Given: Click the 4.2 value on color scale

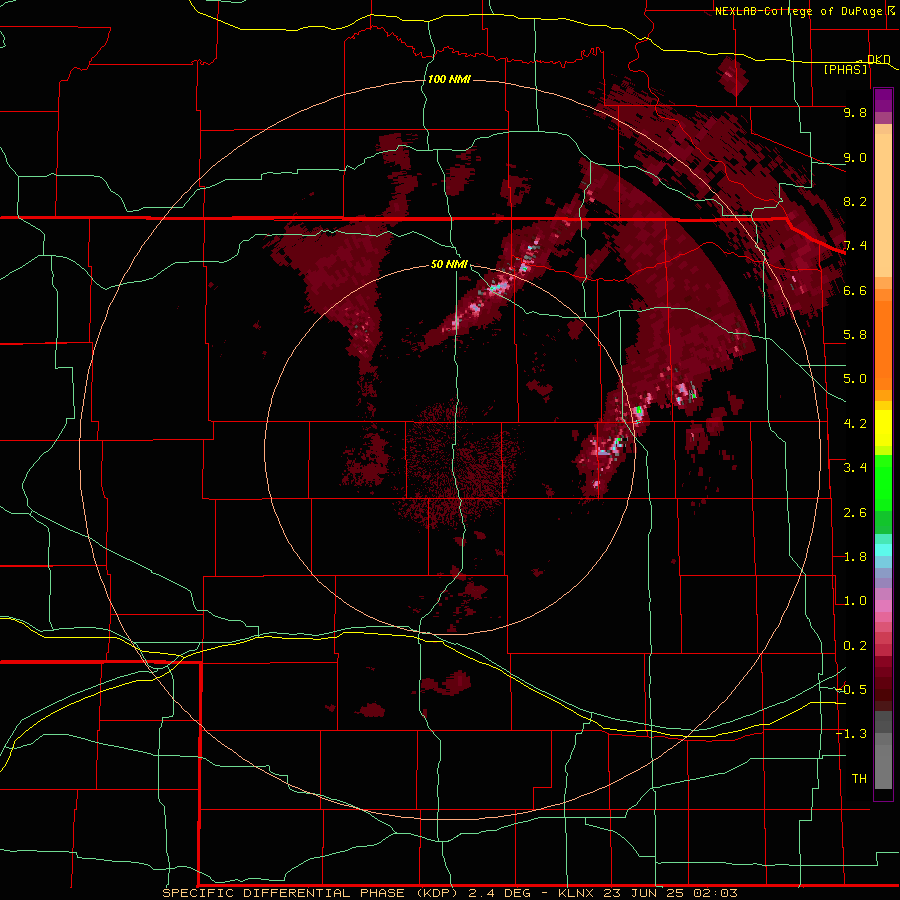Looking at the screenshot, I should pos(855,424).
